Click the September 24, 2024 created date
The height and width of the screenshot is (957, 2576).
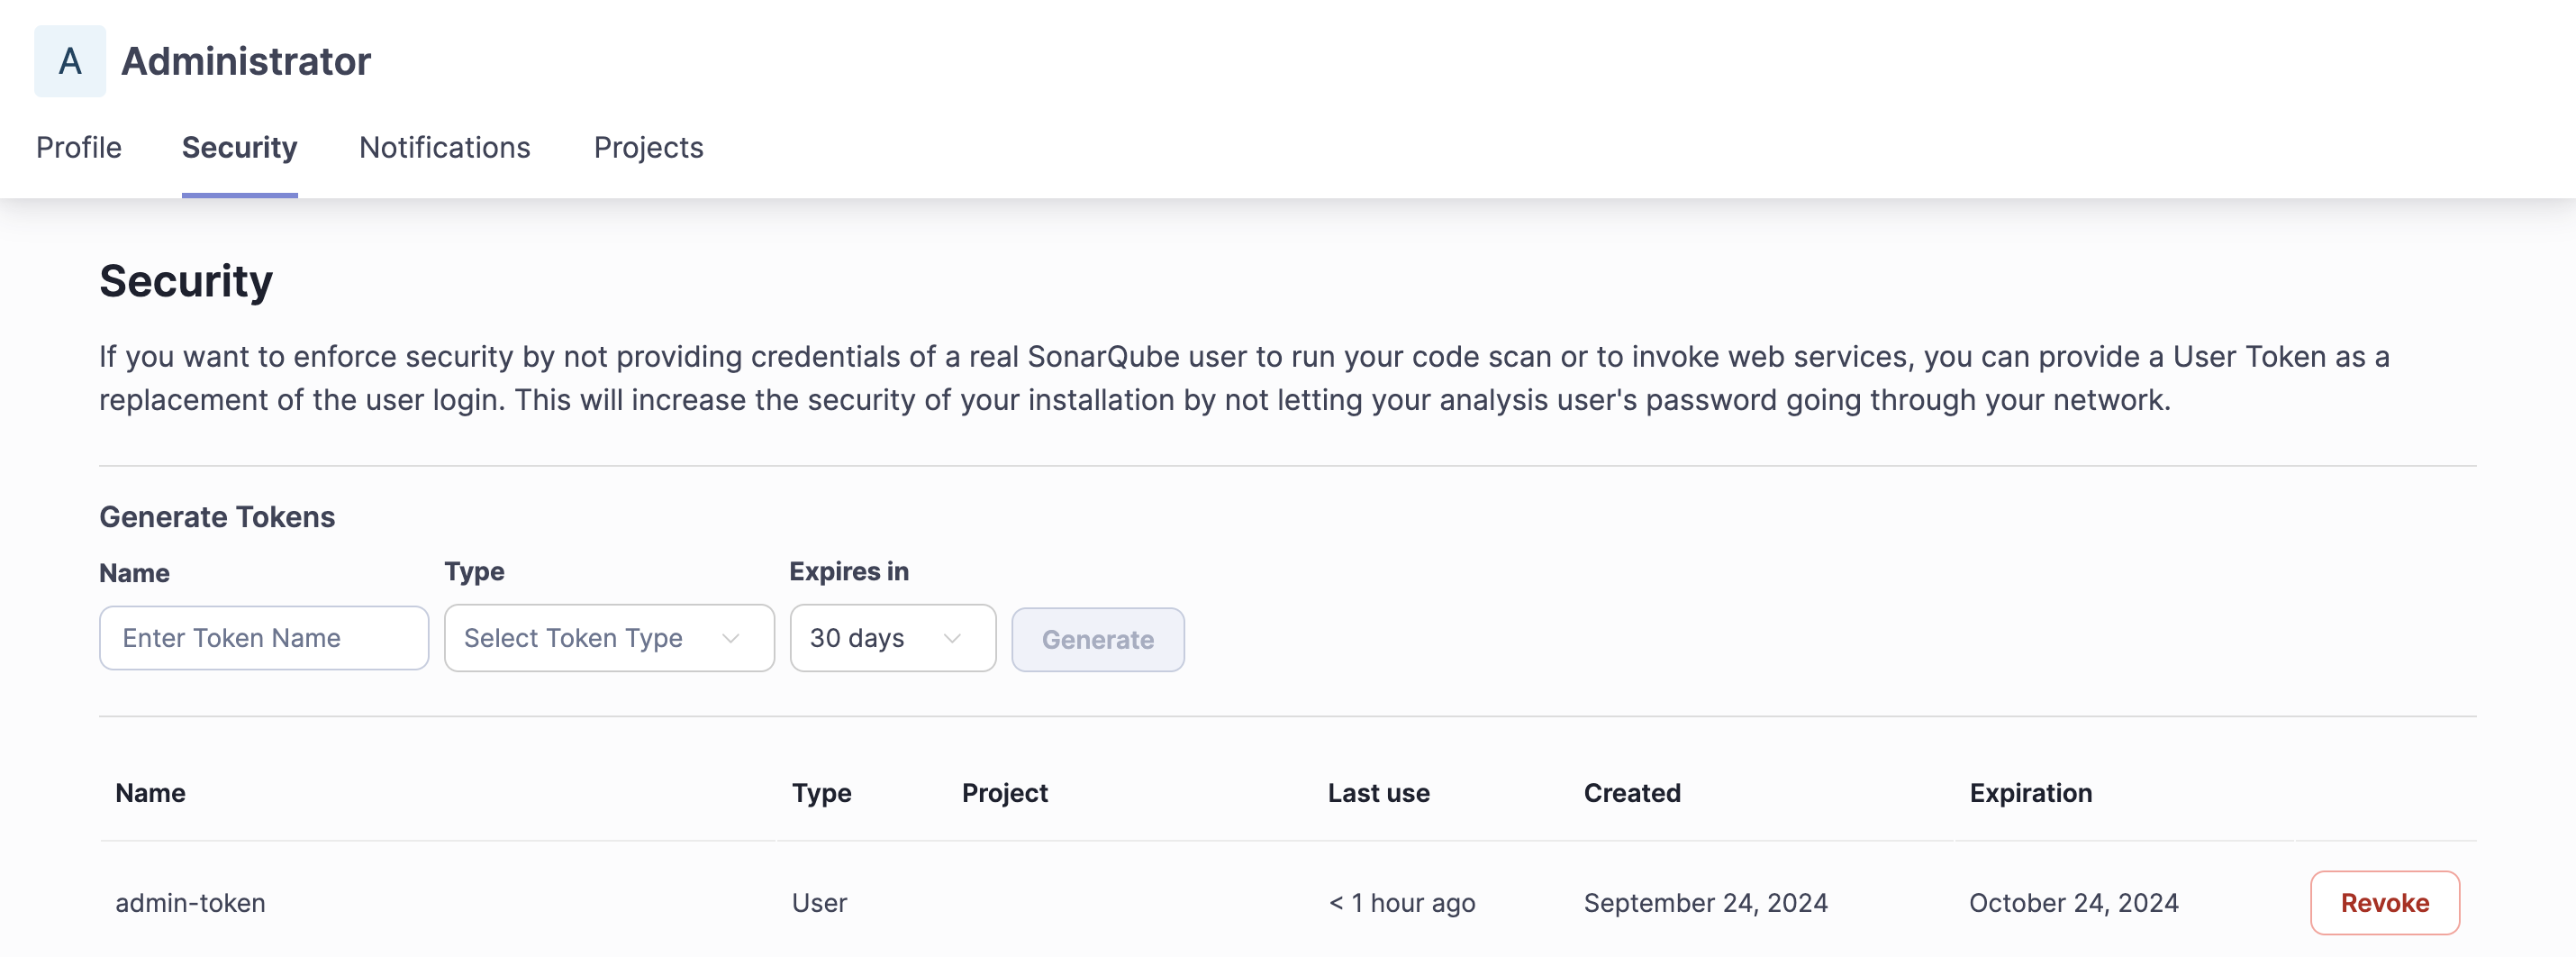(x=1705, y=903)
